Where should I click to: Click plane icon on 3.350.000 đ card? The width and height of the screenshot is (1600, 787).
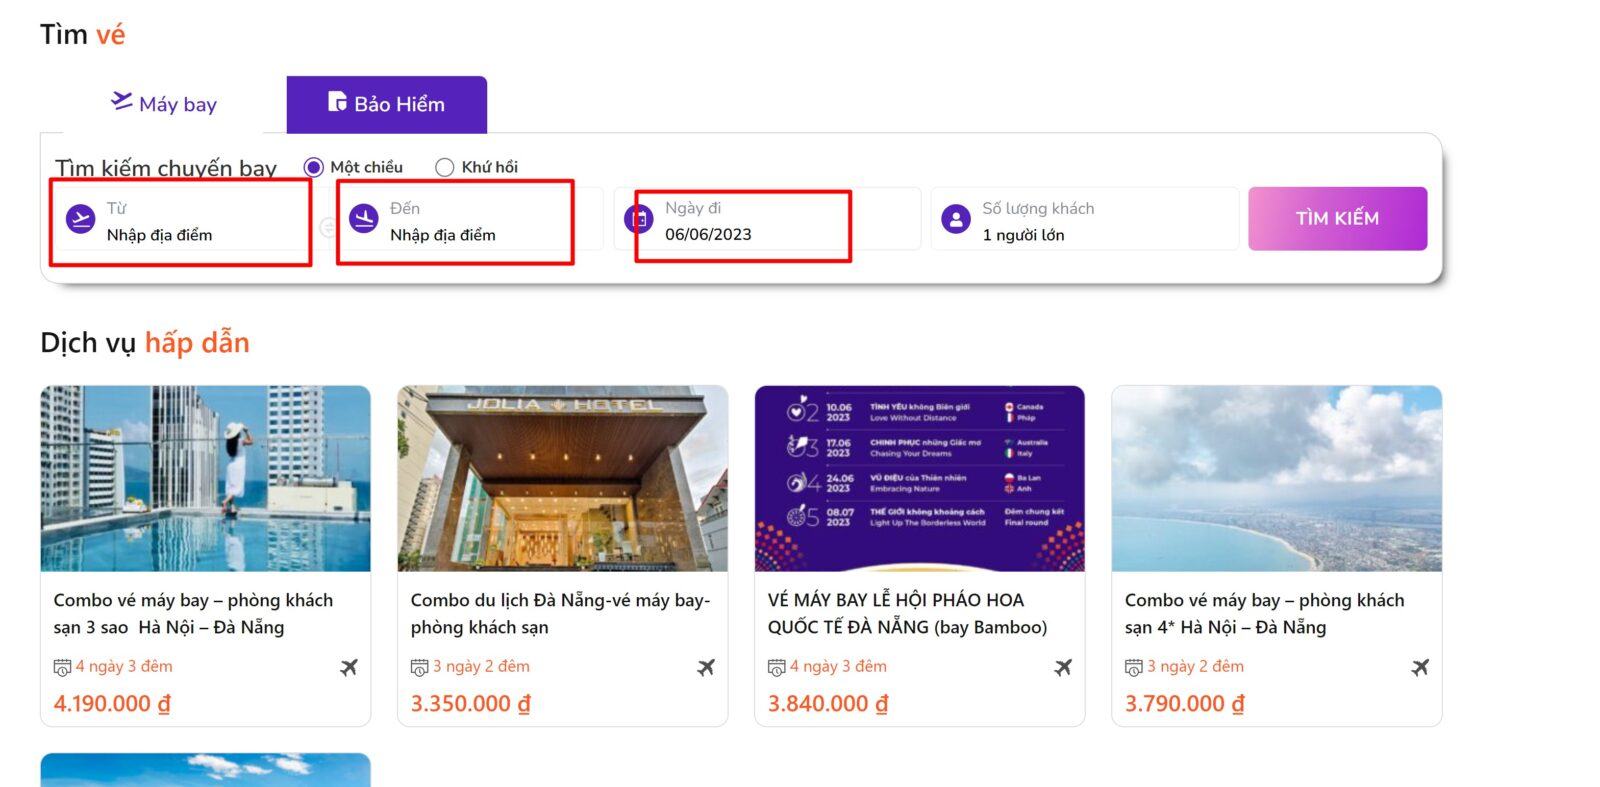pyautogui.click(x=706, y=667)
